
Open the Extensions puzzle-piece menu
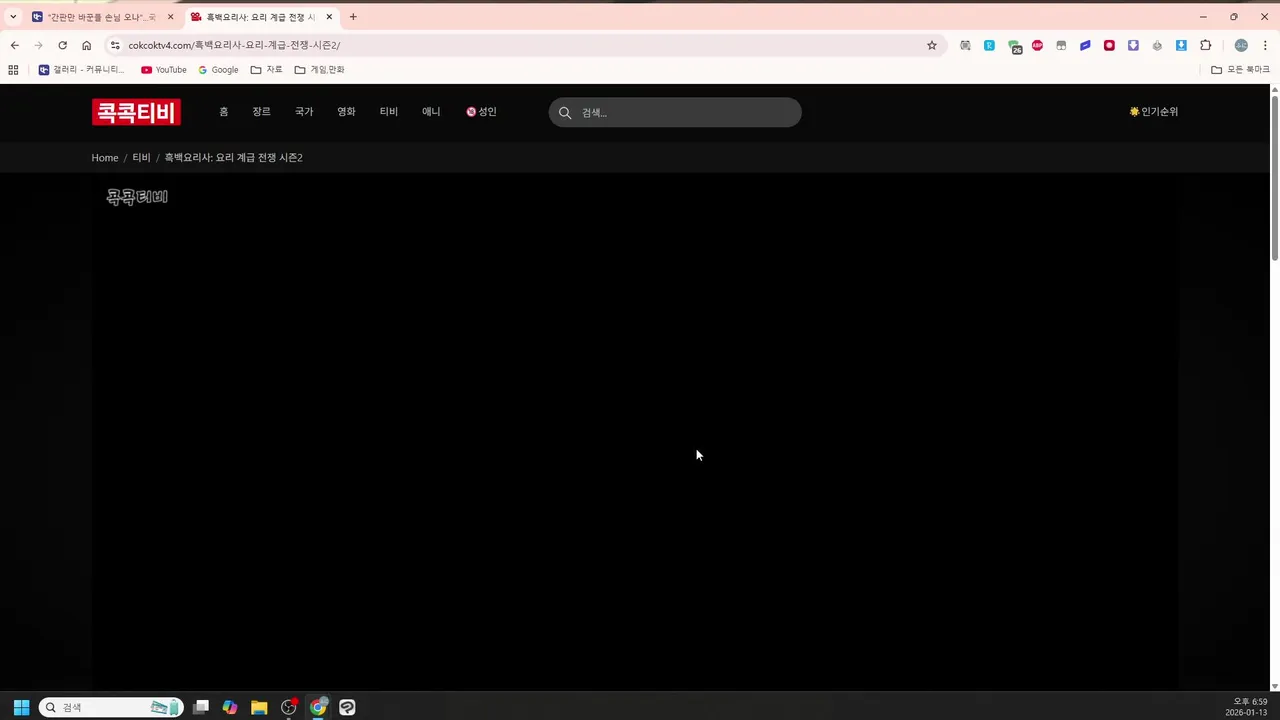[1205, 45]
